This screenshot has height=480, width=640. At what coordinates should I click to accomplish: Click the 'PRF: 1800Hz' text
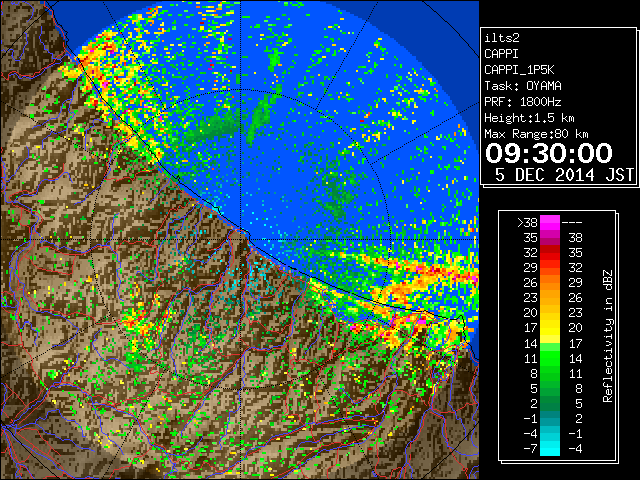[x=523, y=102]
